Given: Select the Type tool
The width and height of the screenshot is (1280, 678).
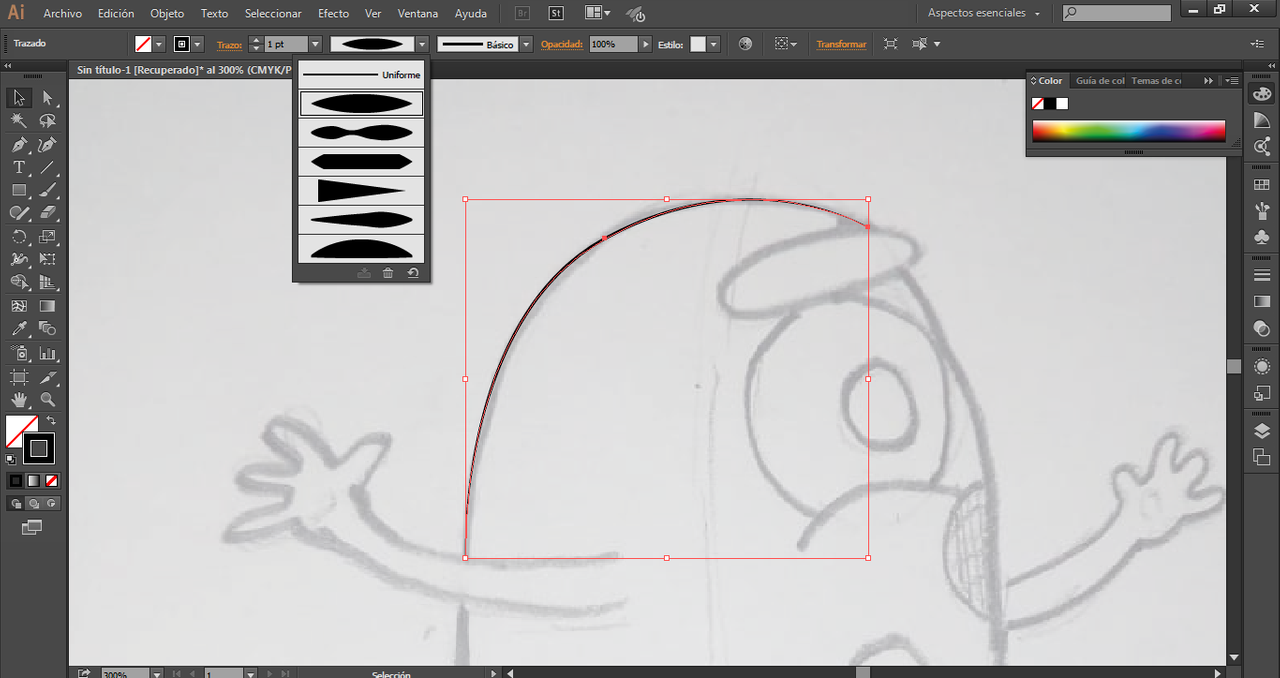Looking at the screenshot, I should pos(19,167).
